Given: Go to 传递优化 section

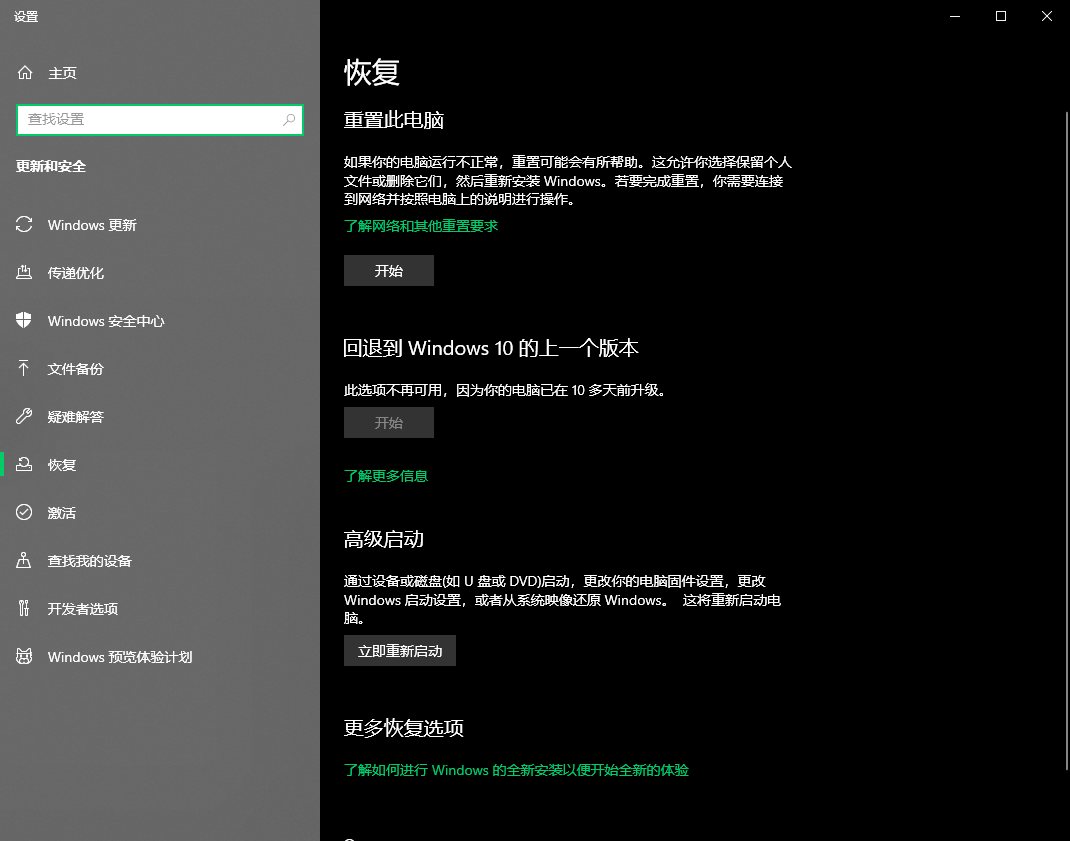Looking at the screenshot, I should 160,272.
